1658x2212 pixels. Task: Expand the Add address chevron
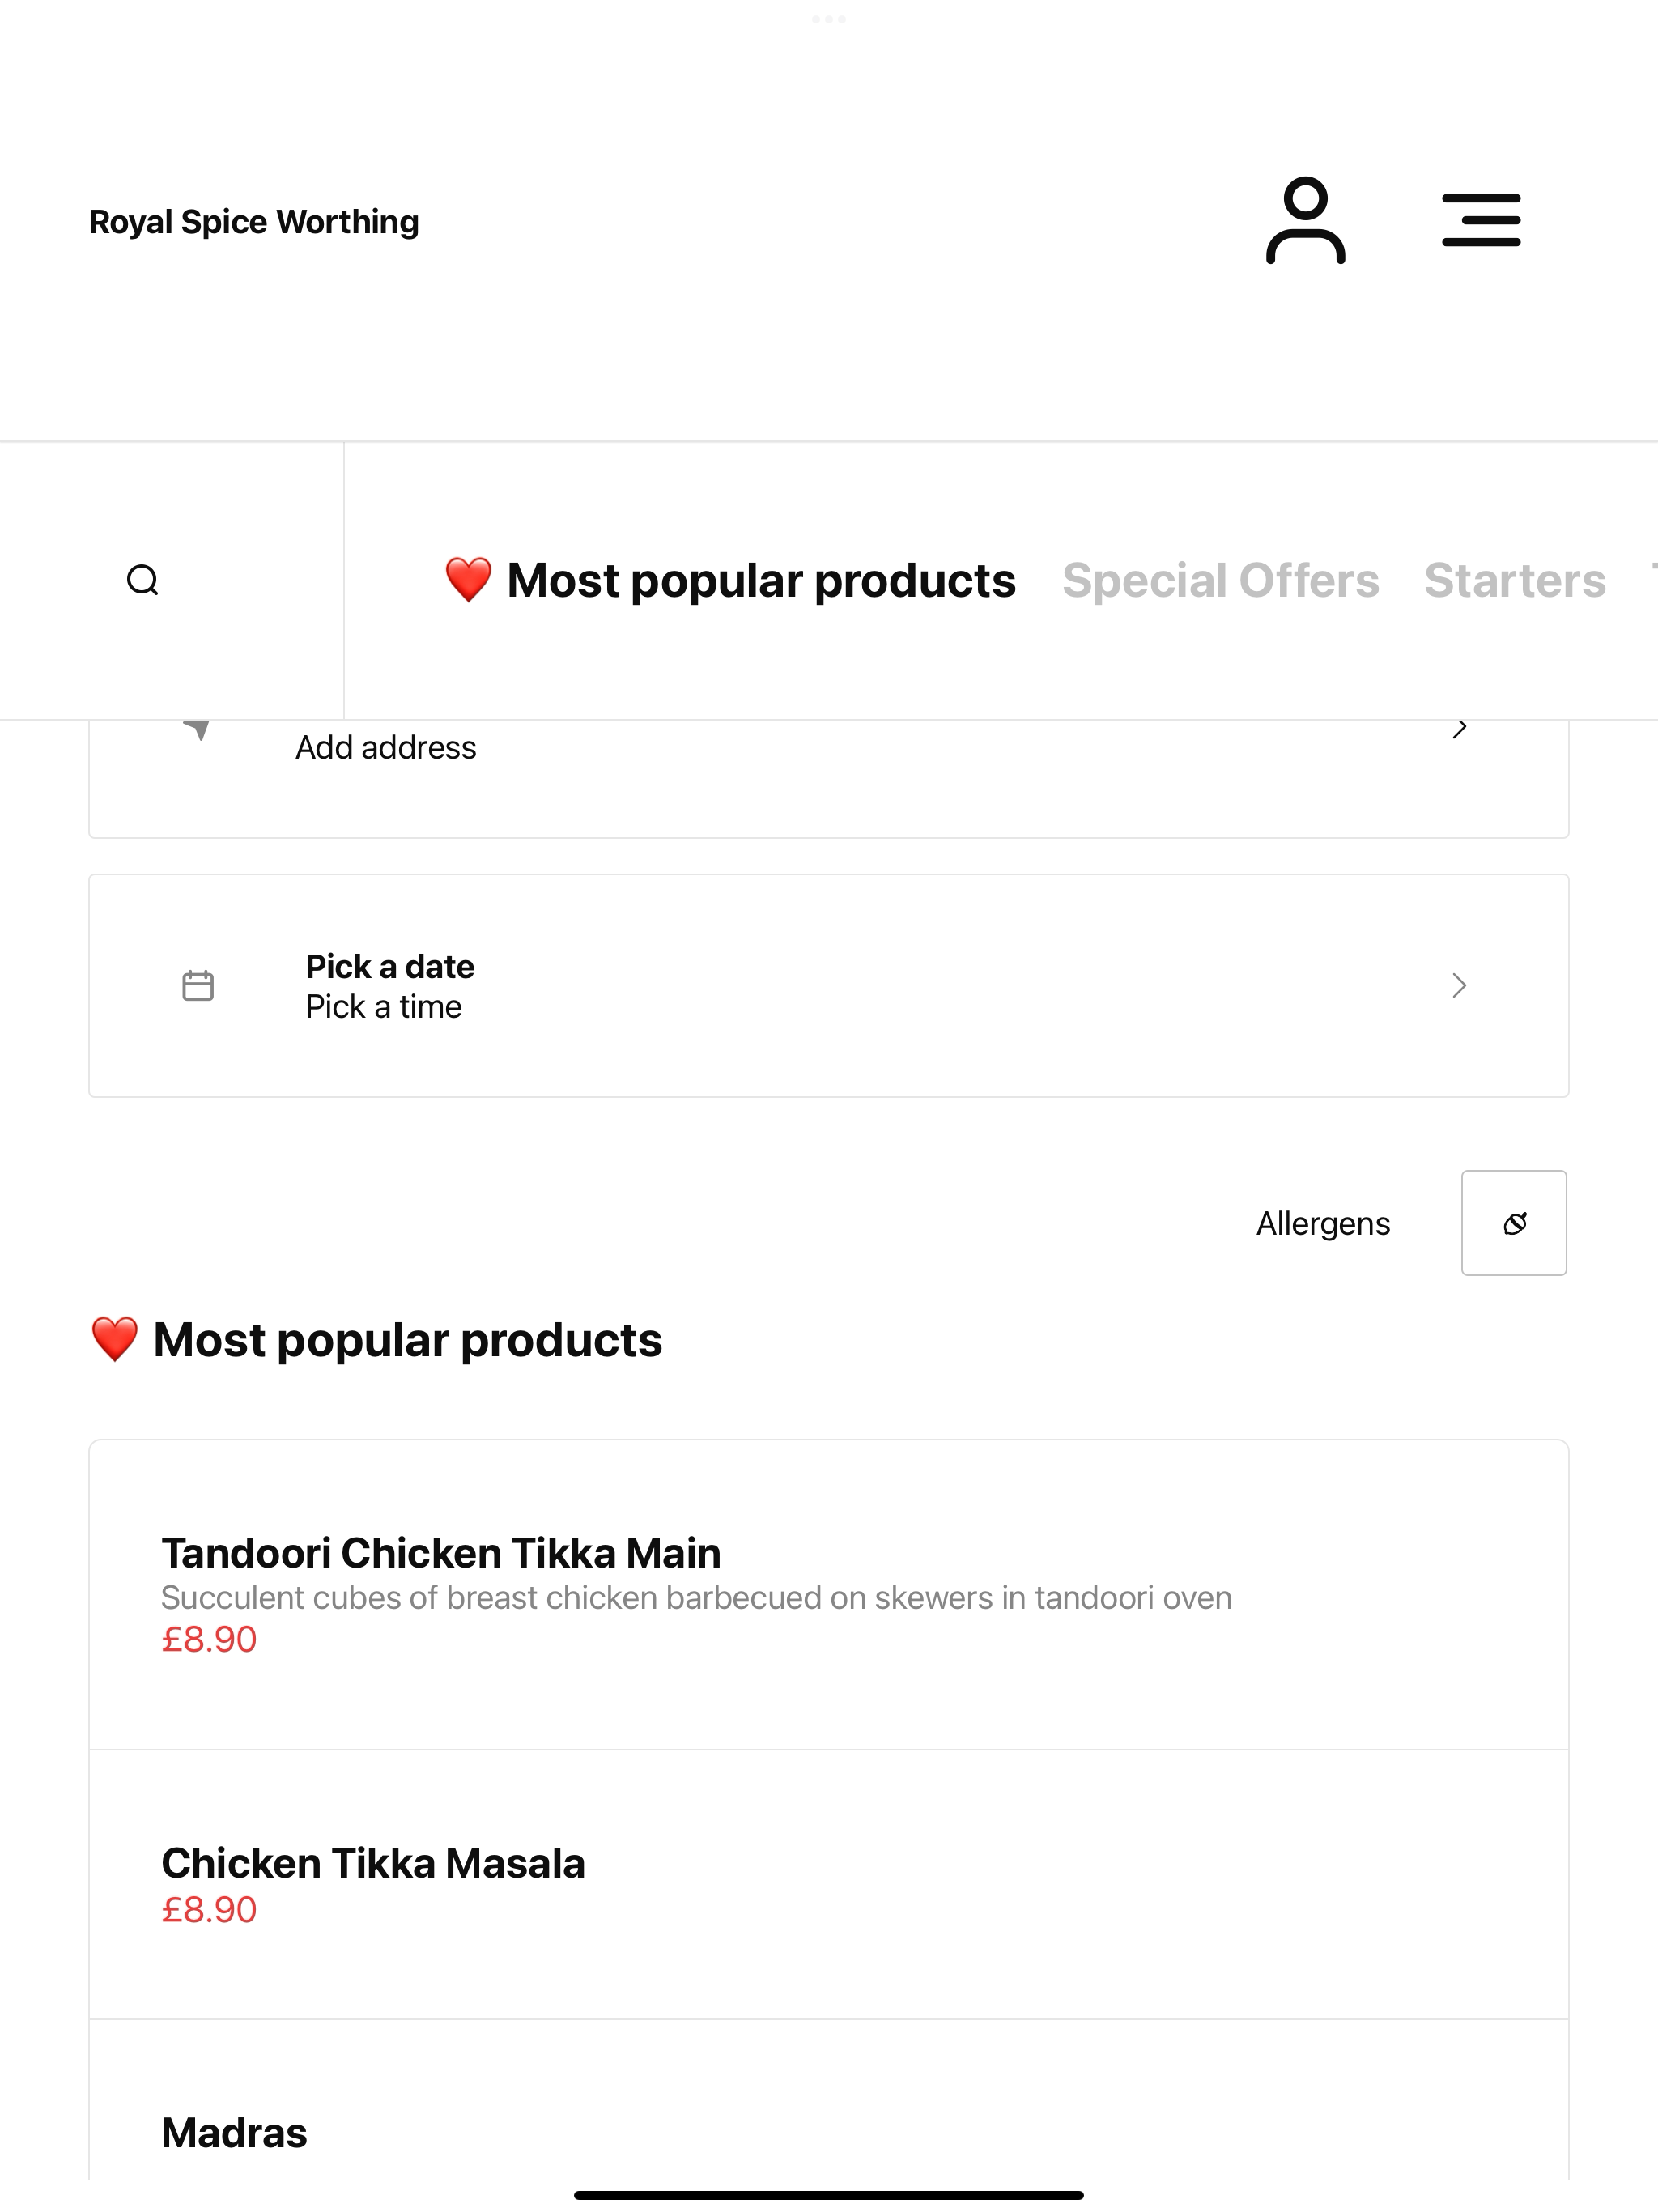(1459, 729)
